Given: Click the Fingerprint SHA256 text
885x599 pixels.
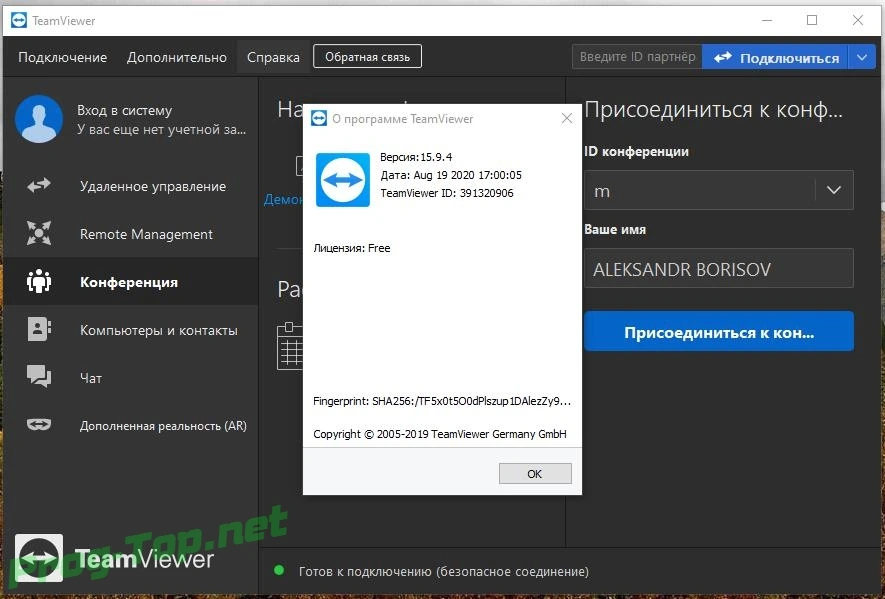Looking at the screenshot, I should (x=442, y=401).
